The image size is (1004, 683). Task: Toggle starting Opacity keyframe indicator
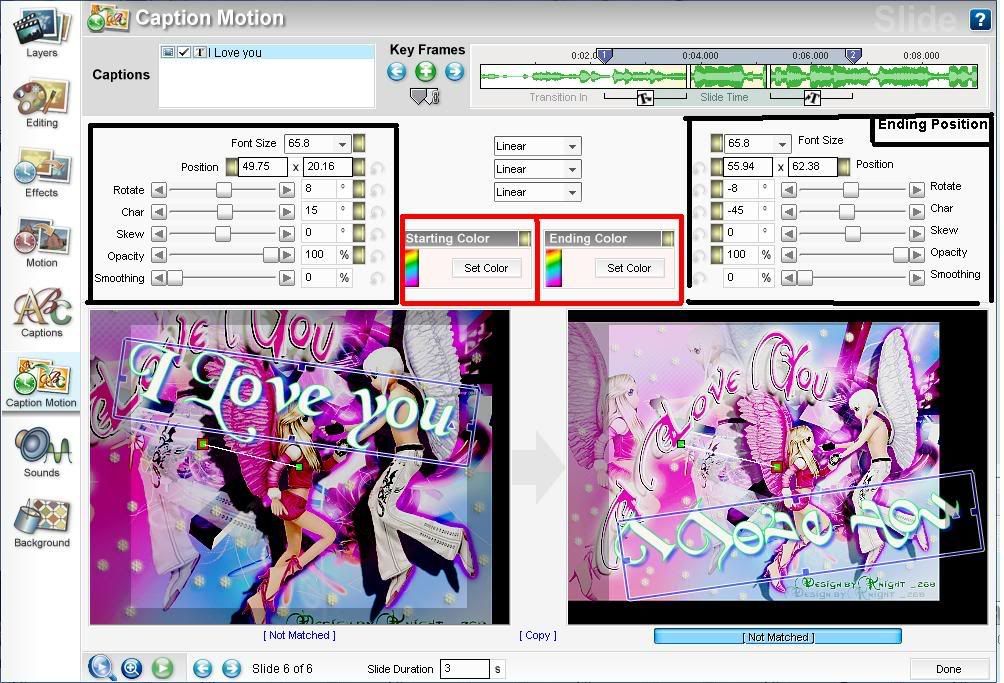(x=359, y=255)
